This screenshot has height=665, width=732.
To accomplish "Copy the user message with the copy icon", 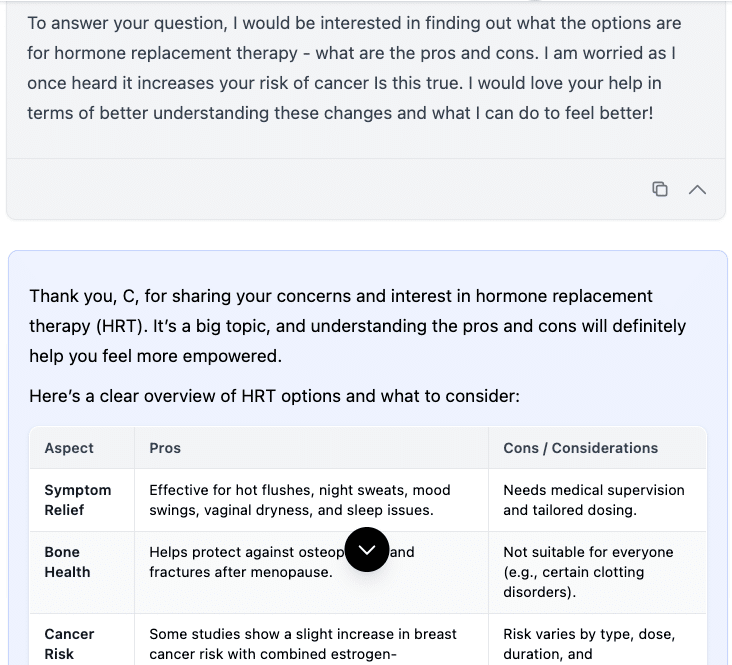I will [x=660, y=189].
